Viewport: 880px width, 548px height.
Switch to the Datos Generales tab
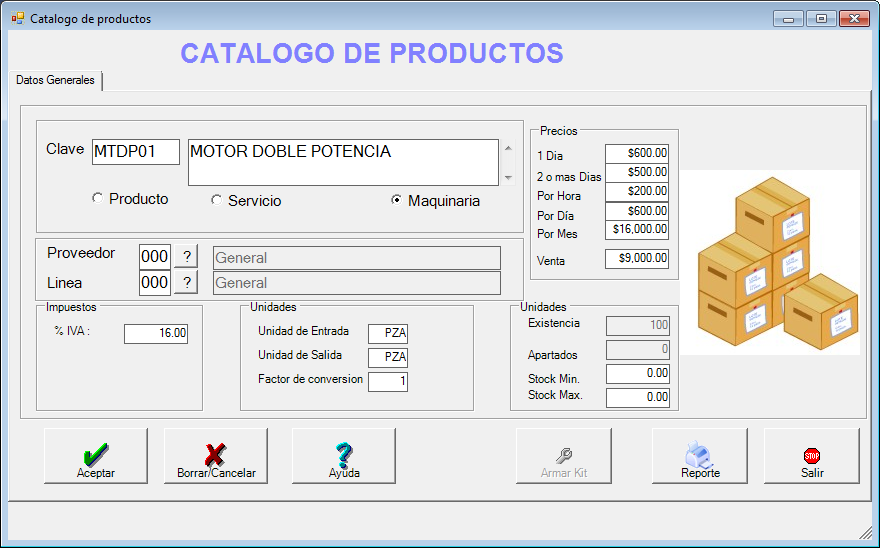click(55, 80)
